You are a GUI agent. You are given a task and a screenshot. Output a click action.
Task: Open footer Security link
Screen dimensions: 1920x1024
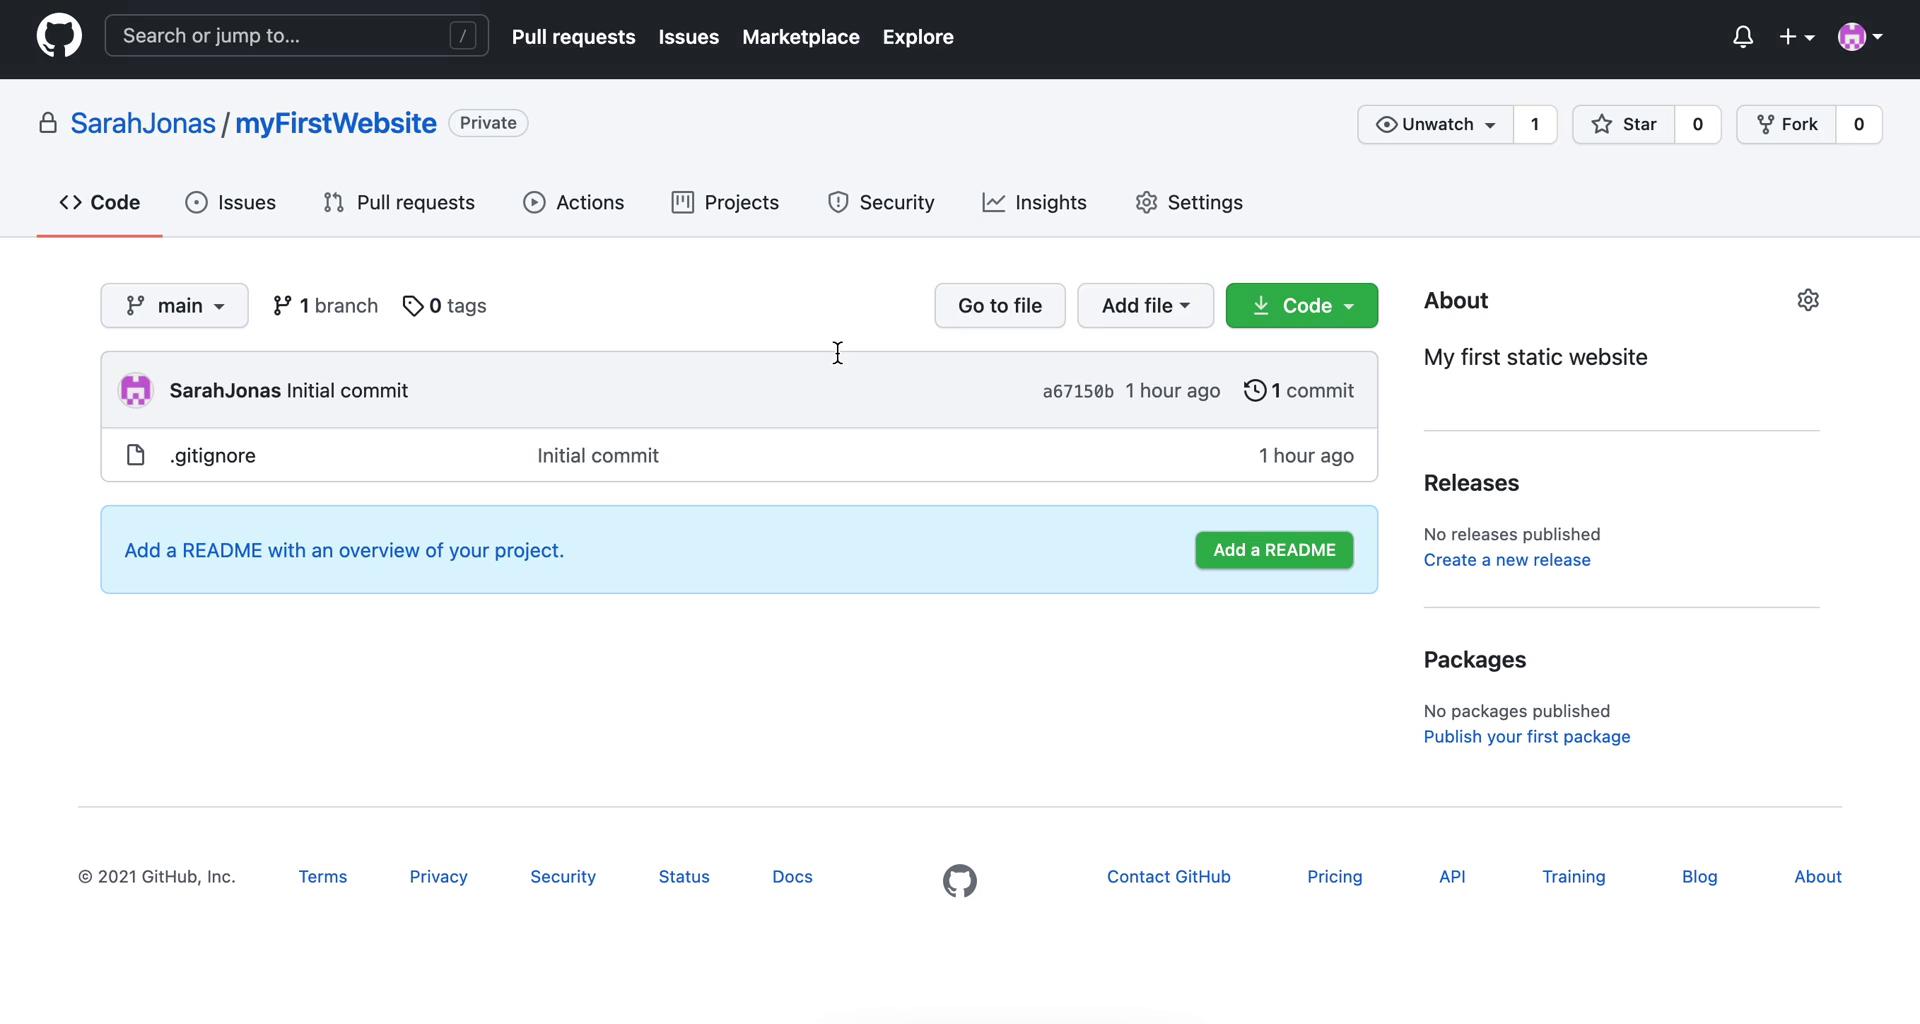[563, 876]
